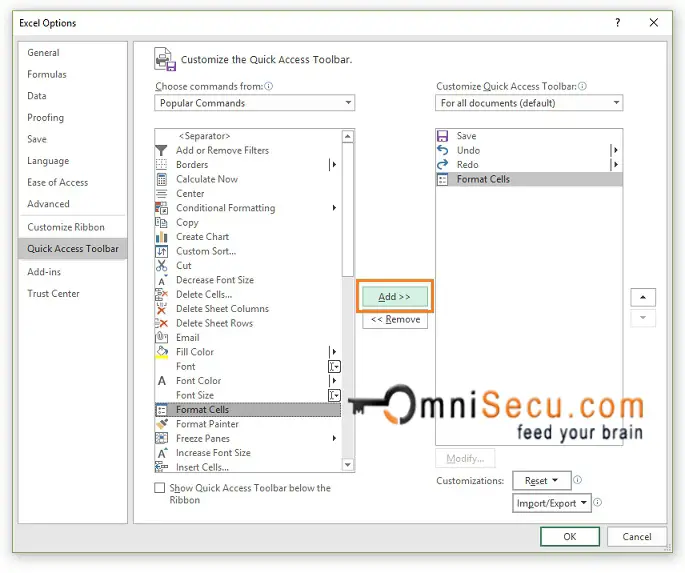Expand the Fill Color submenu arrow
The height and width of the screenshot is (573, 685).
click(x=333, y=352)
